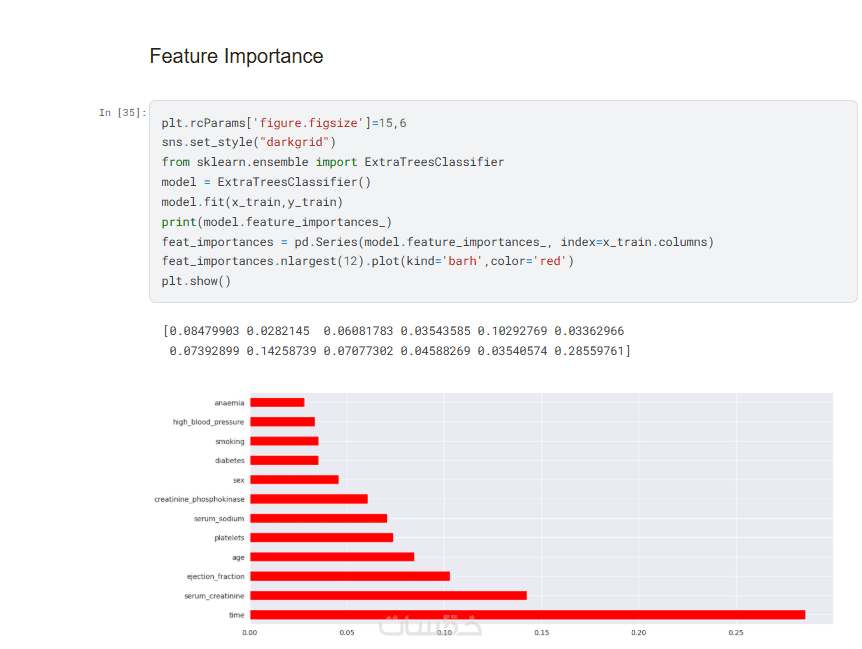Click the print(model.feature_importances_) line
Image resolution: width=862 pixels, height=649 pixels.
click(277, 222)
